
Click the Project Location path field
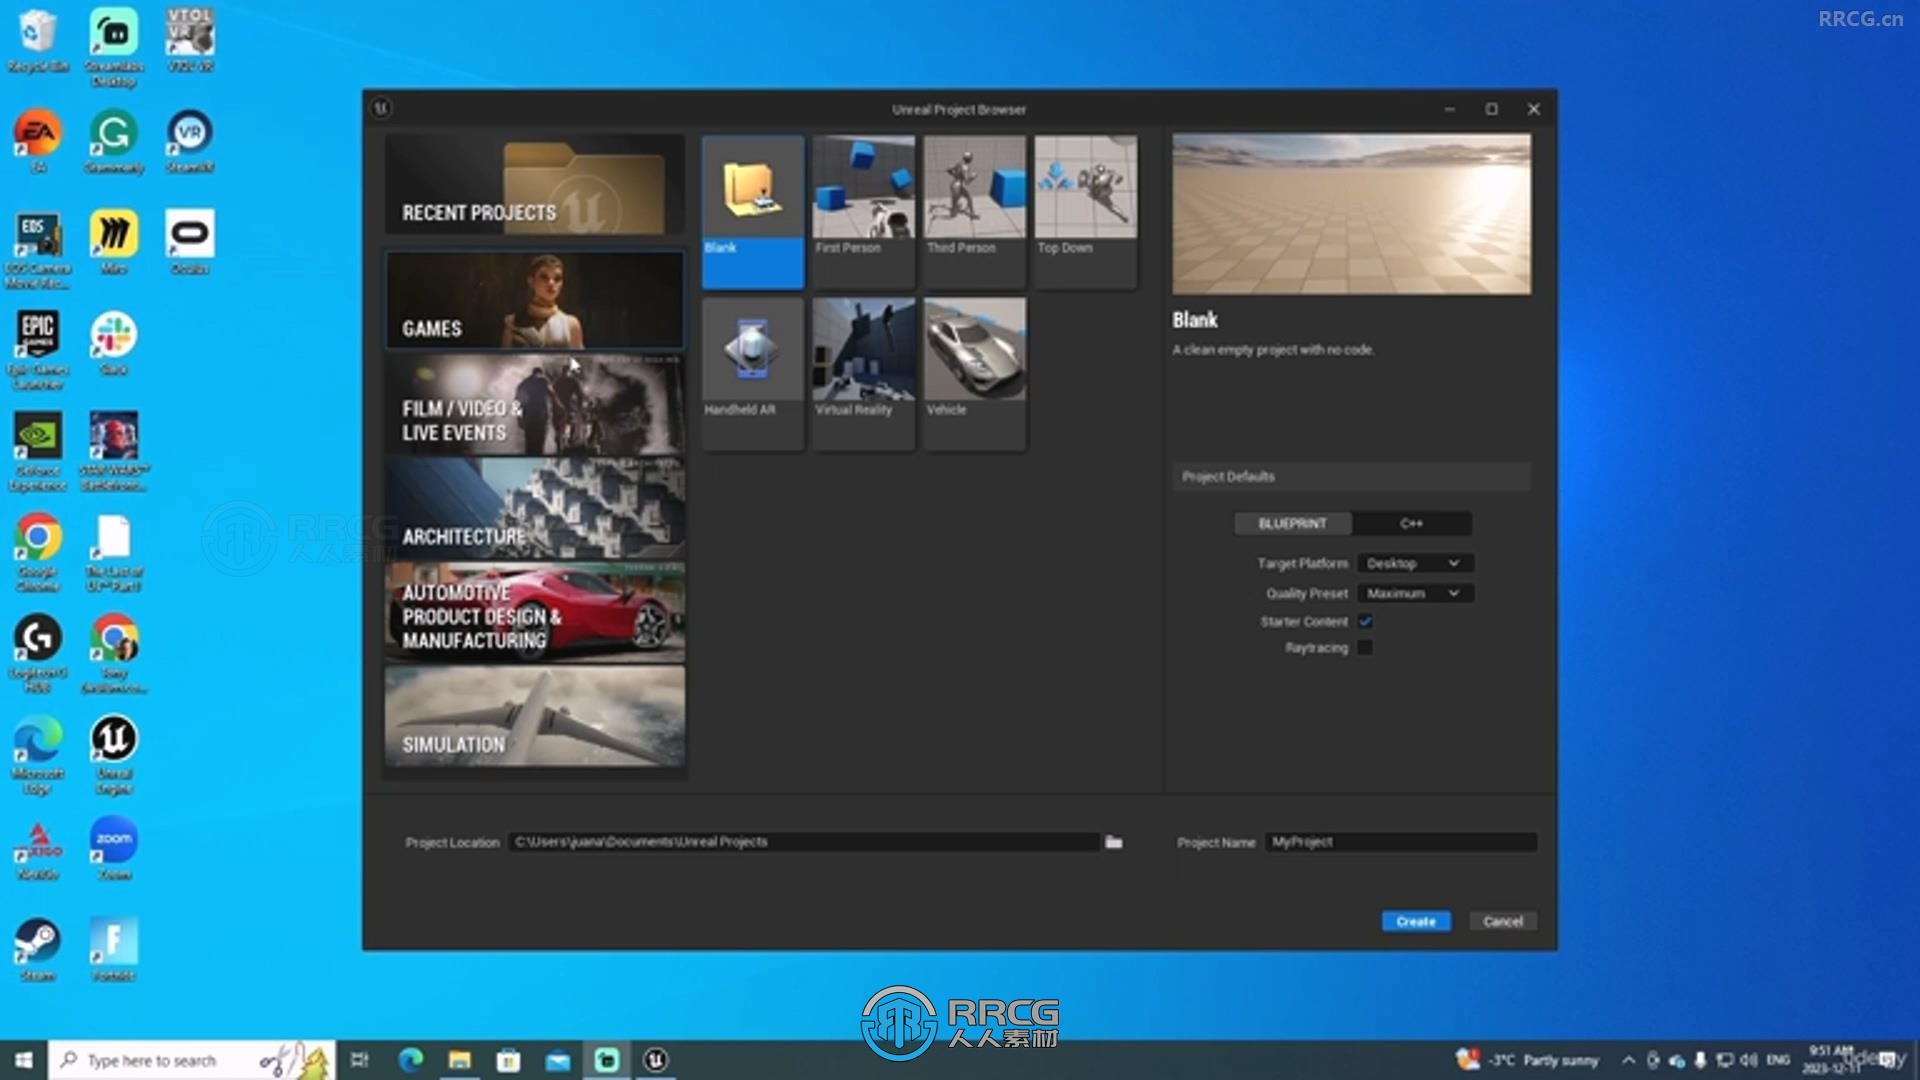pos(804,842)
